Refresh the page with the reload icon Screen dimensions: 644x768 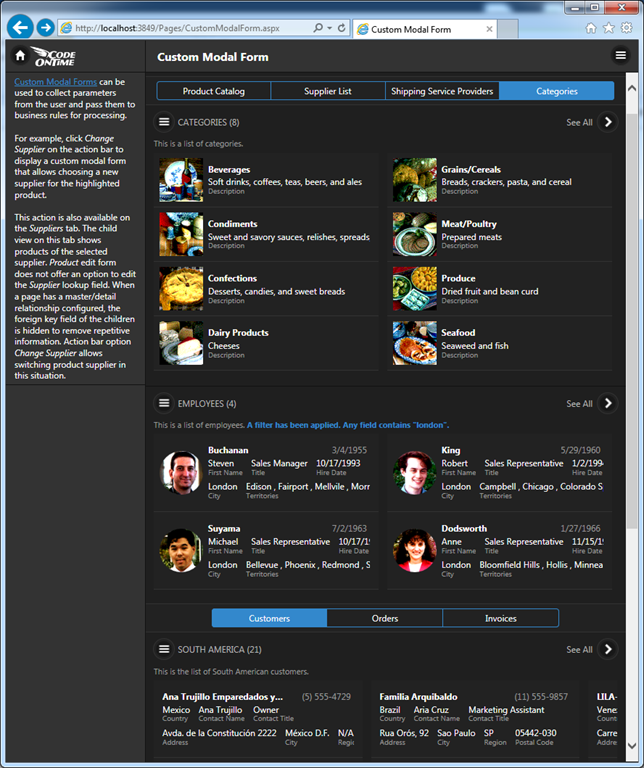(x=341, y=28)
